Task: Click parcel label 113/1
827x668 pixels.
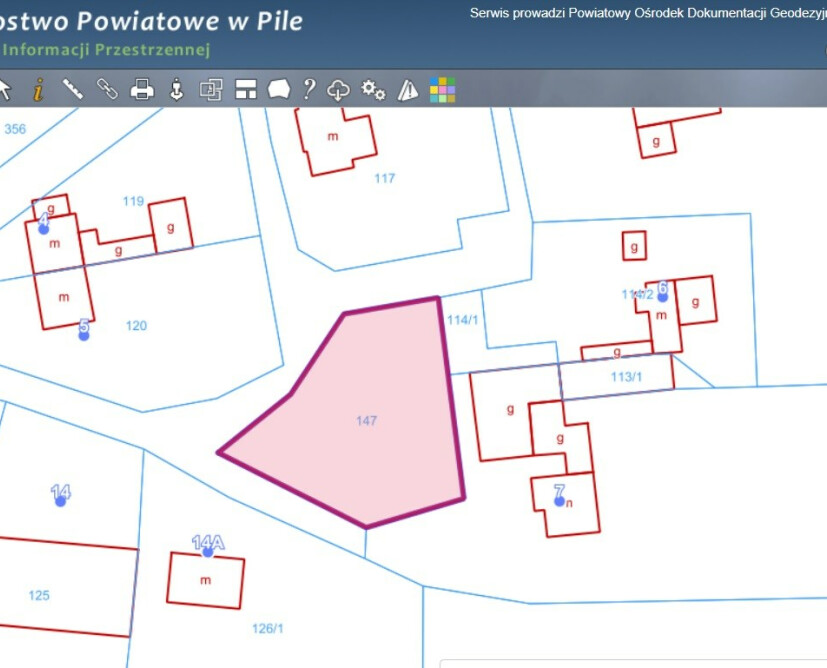Action: (x=626, y=377)
